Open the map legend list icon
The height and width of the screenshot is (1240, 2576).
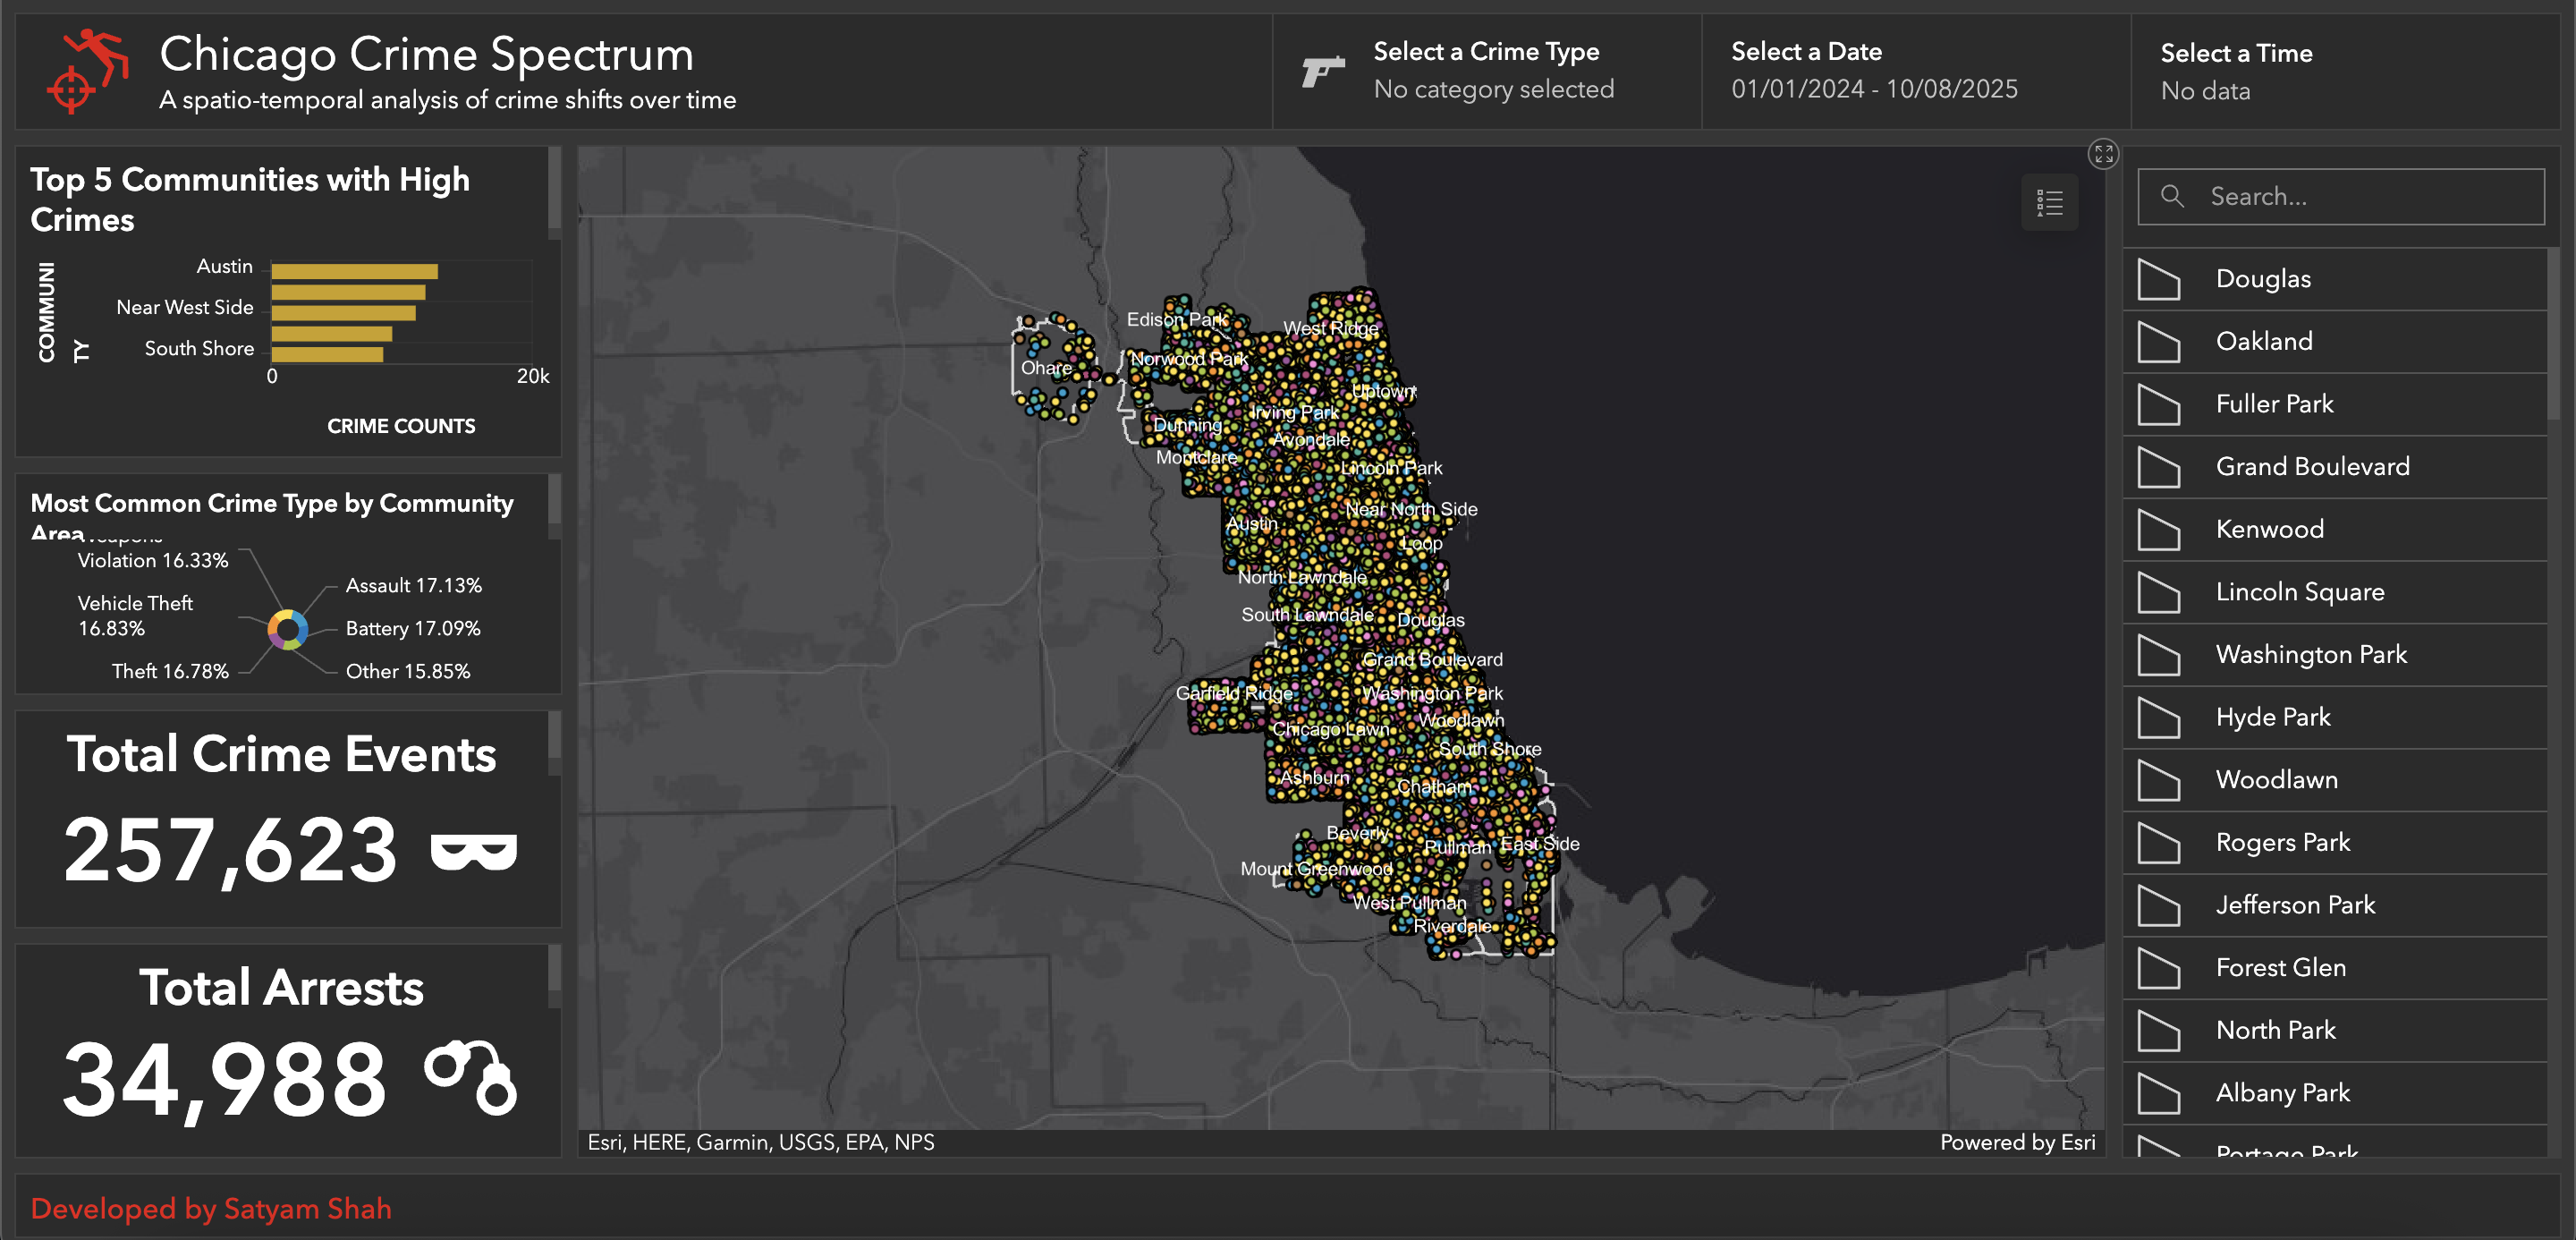point(2049,203)
